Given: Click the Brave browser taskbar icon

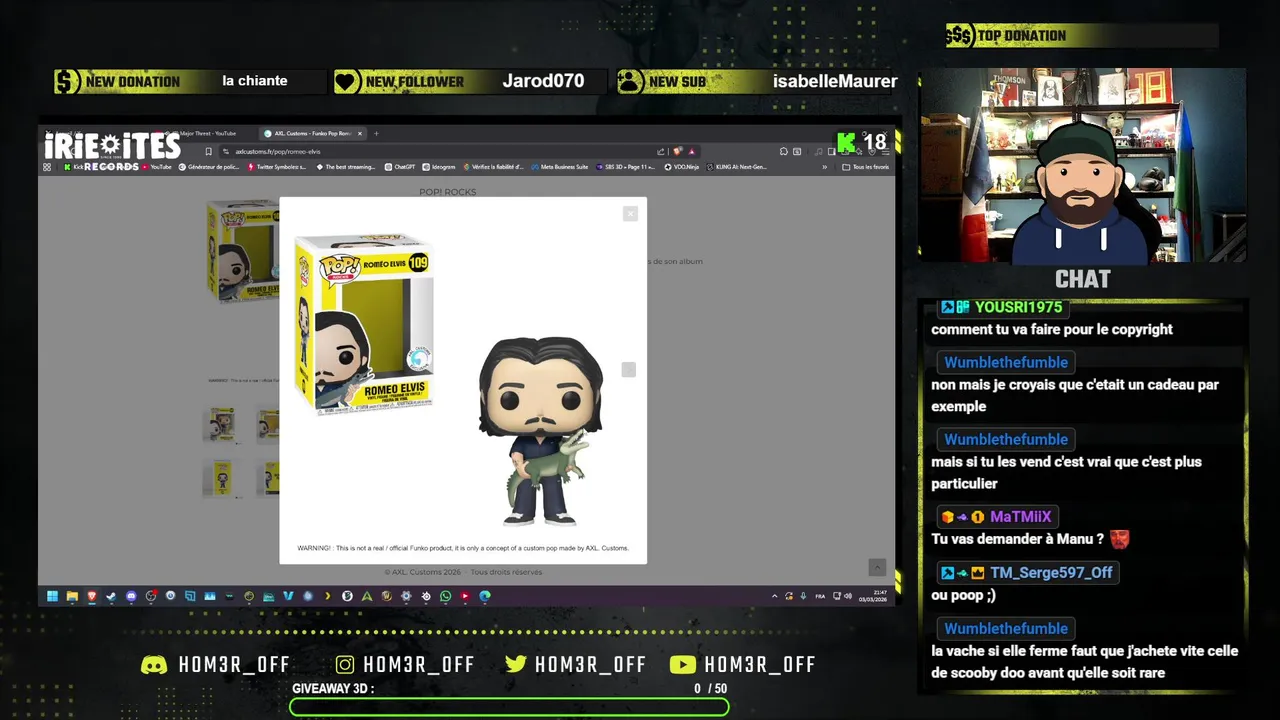Looking at the screenshot, I should pyautogui.click(x=91, y=596).
